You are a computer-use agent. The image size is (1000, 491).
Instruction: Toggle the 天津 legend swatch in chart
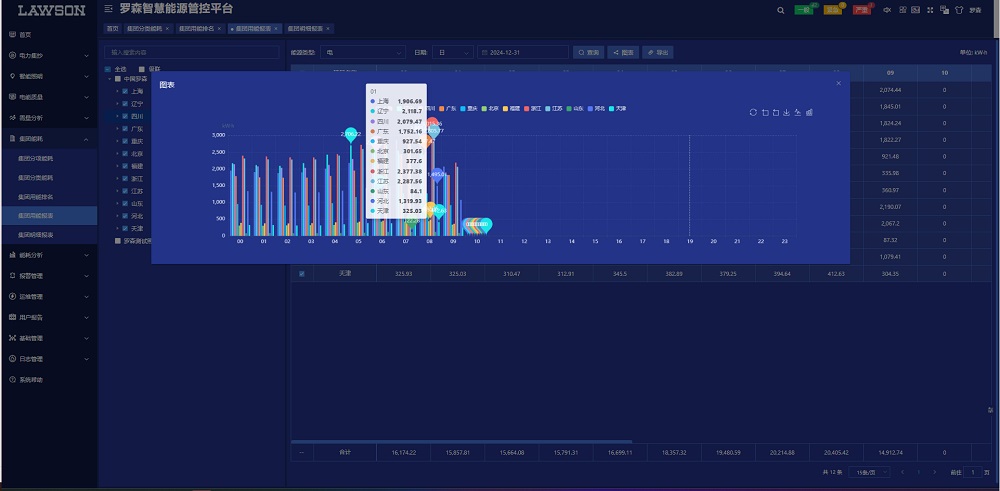[612, 108]
